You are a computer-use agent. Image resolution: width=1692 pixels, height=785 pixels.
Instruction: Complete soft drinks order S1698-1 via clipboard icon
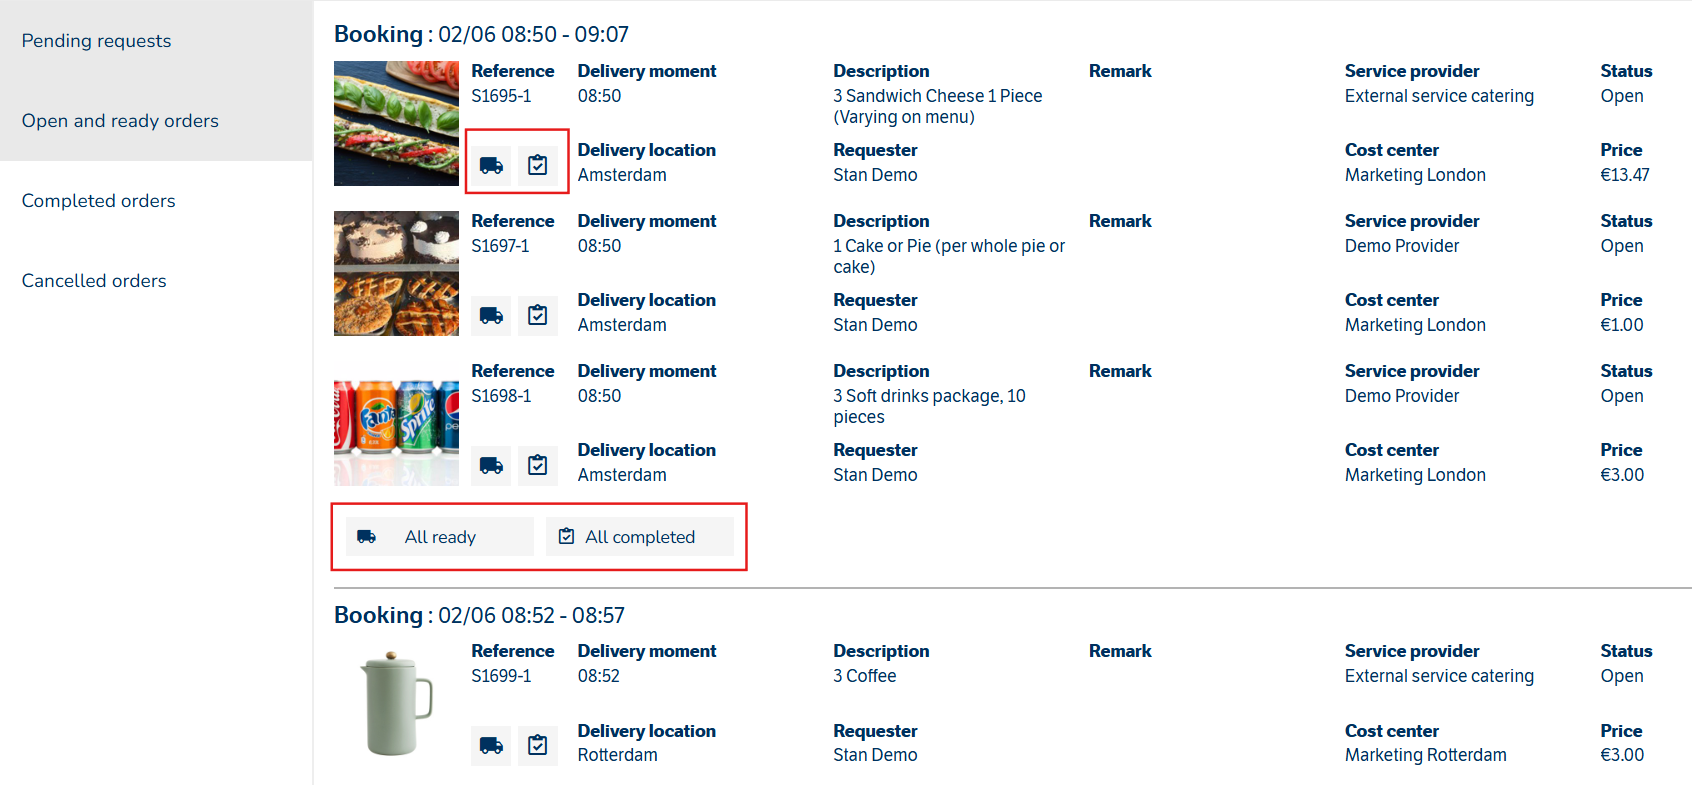[538, 465]
